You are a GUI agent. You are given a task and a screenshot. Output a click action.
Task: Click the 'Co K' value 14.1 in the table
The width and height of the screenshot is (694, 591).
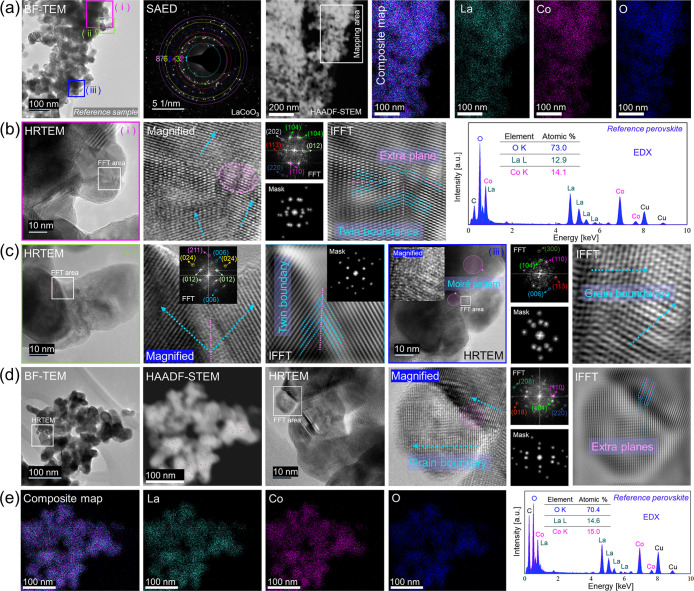pos(559,172)
